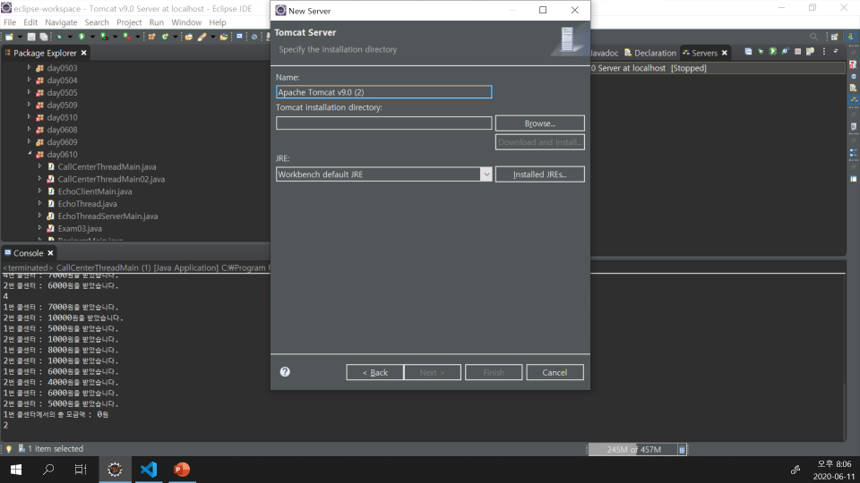860x483 pixels.
Task: Click the Installed JREs... button
Action: coord(540,174)
